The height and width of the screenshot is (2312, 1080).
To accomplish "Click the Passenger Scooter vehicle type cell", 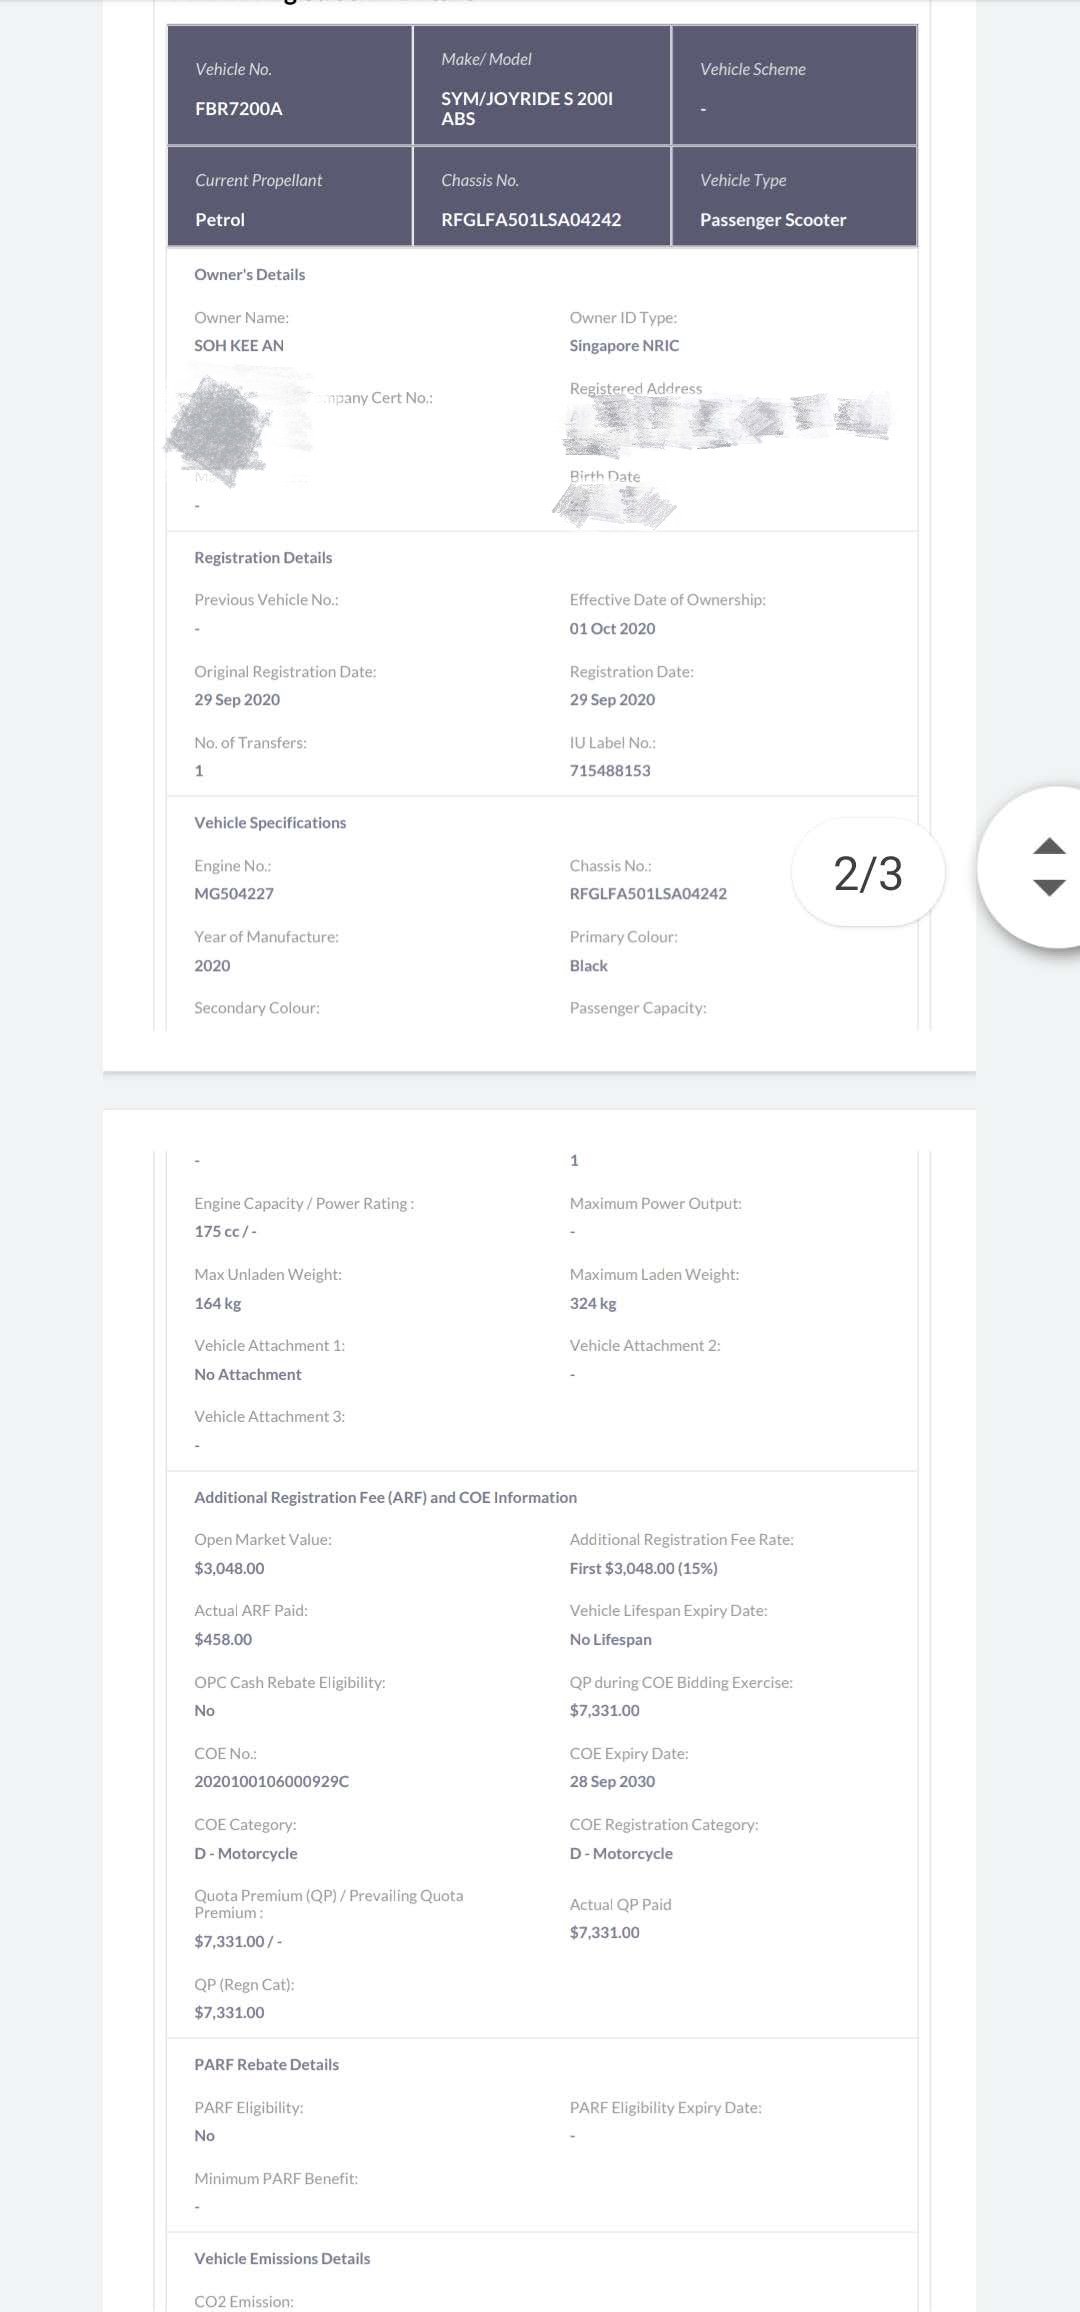I will pyautogui.click(x=795, y=196).
